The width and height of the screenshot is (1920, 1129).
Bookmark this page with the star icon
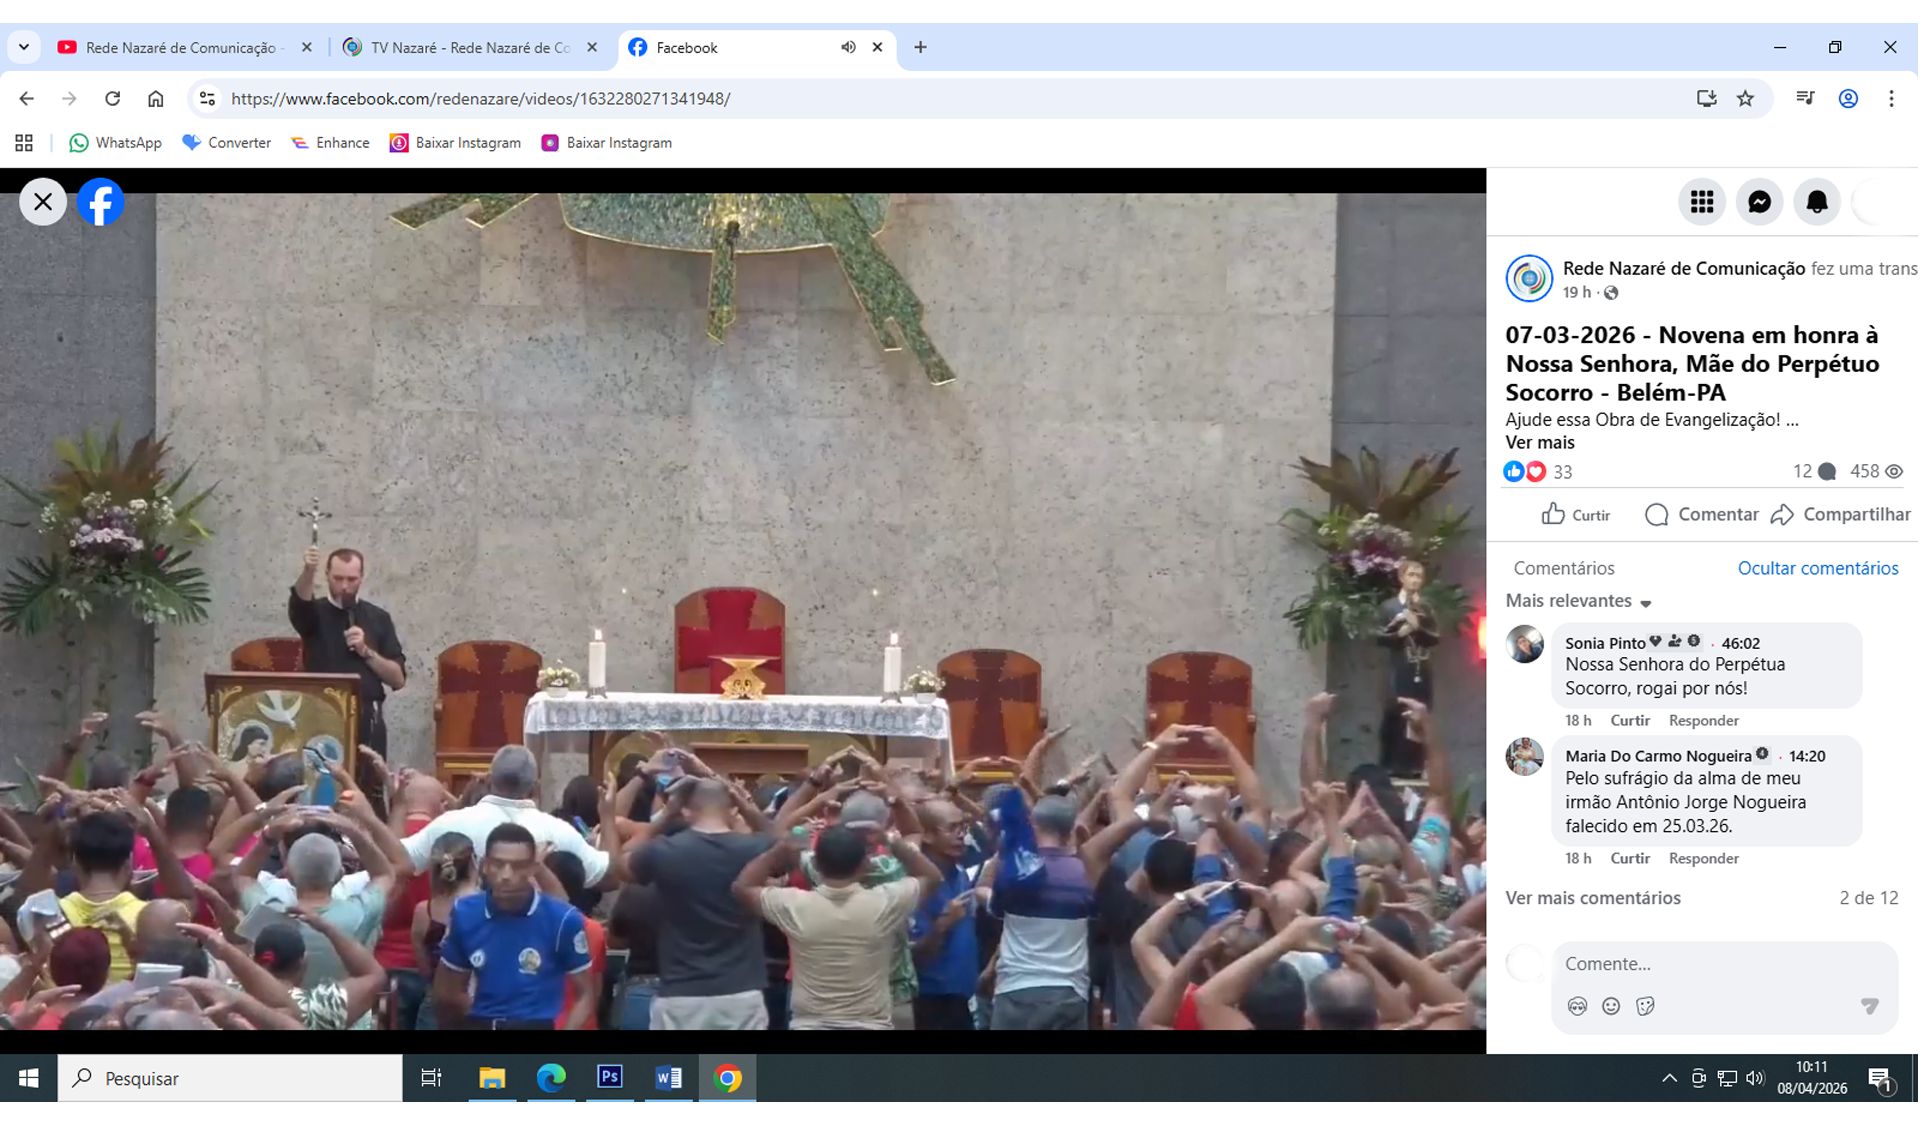[x=1745, y=98]
